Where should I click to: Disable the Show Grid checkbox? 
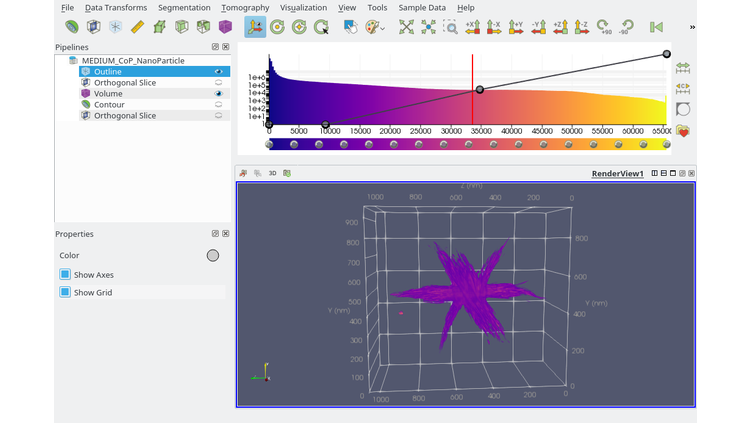[x=65, y=292]
